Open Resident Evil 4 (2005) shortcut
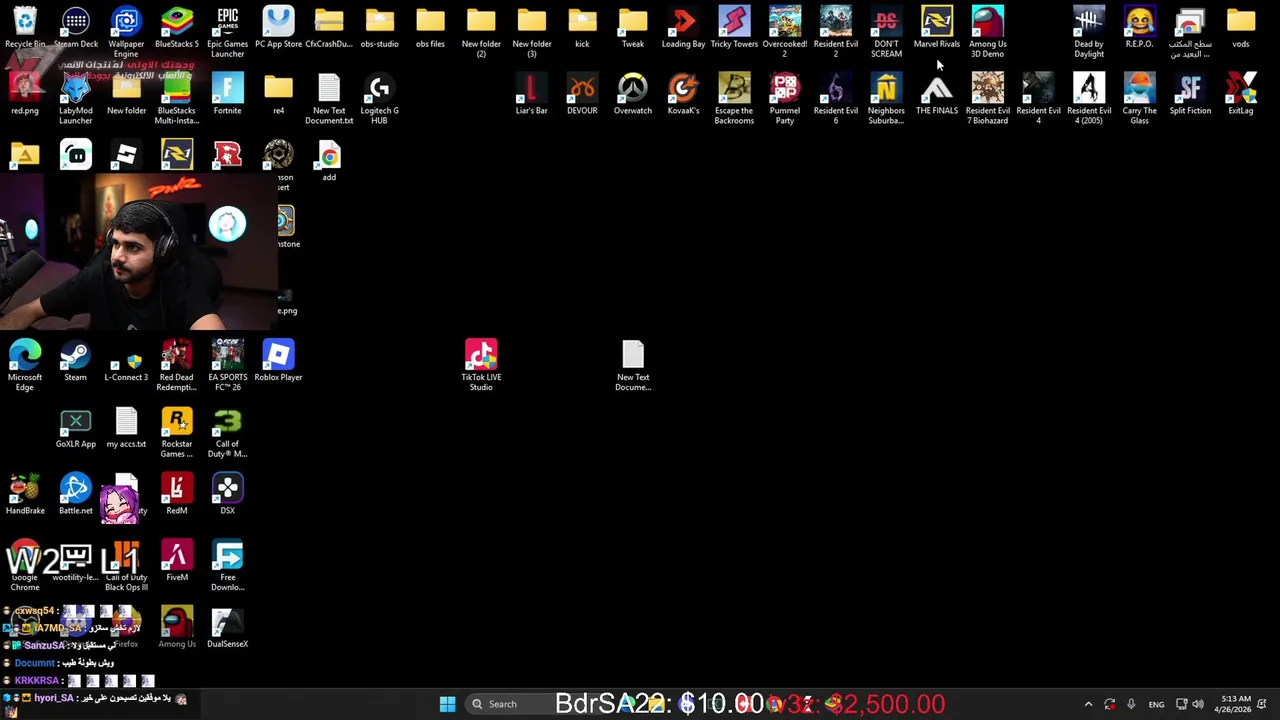 [x=1089, y=99]
